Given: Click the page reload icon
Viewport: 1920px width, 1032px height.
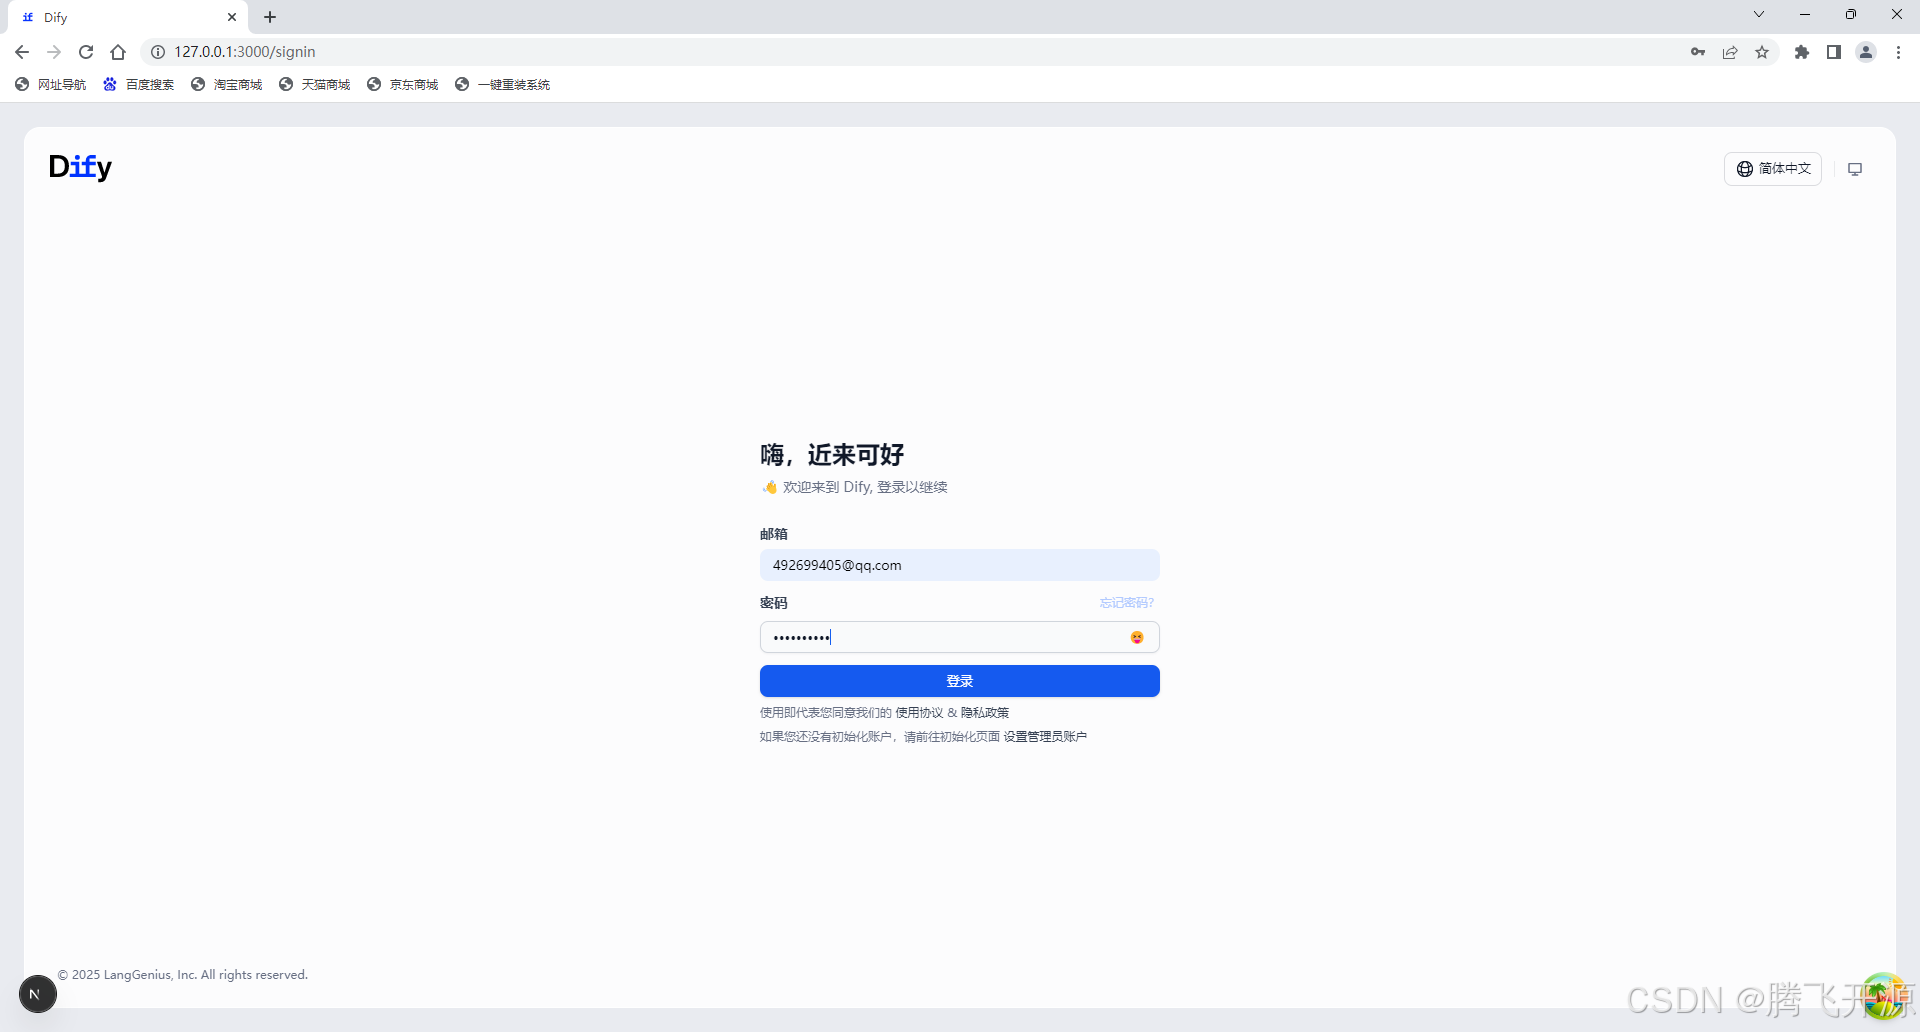Looking at the screenshot, I should pyautogui.click(x=86, y=51).
